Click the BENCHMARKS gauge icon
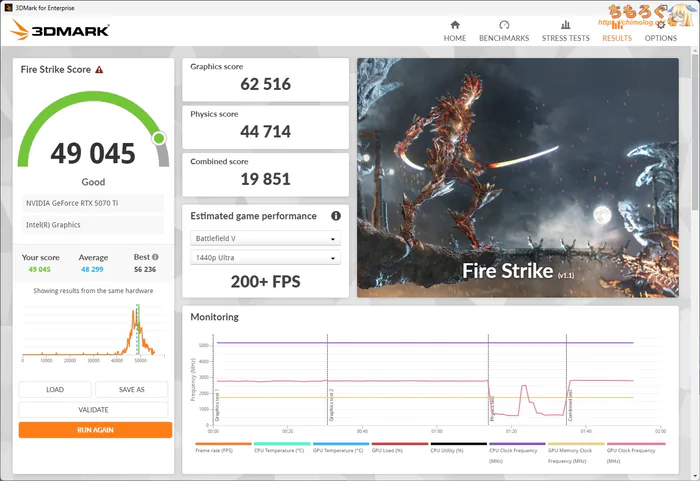 [x=504, y=25]
